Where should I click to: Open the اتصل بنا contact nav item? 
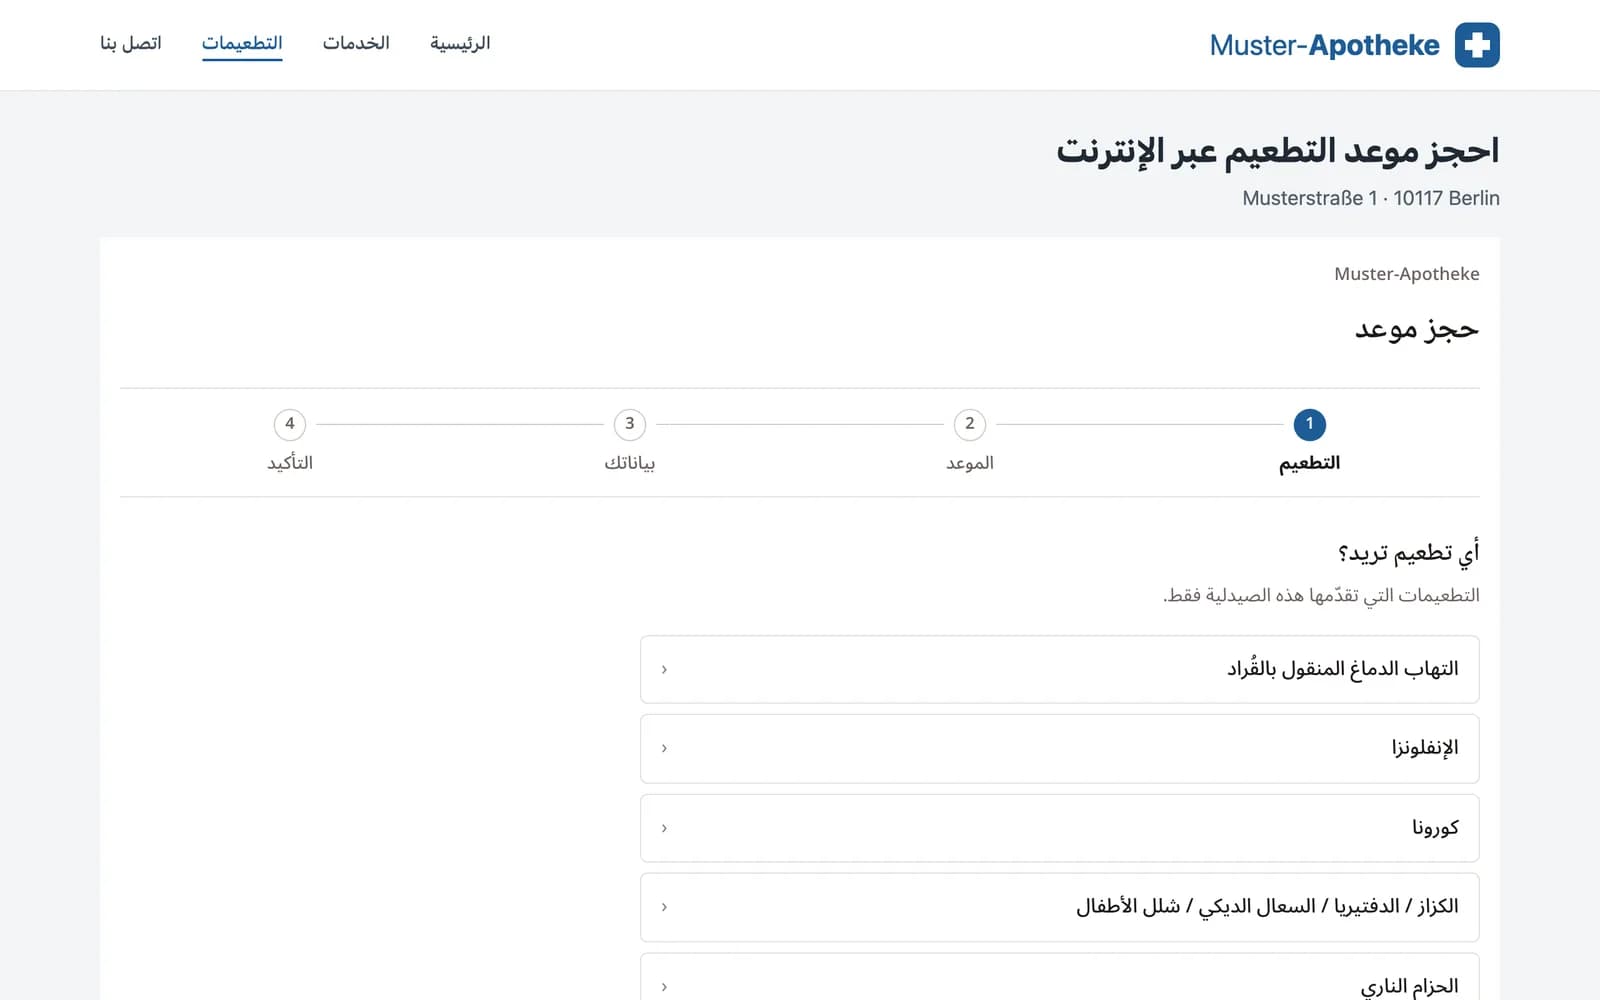(131, 43)
